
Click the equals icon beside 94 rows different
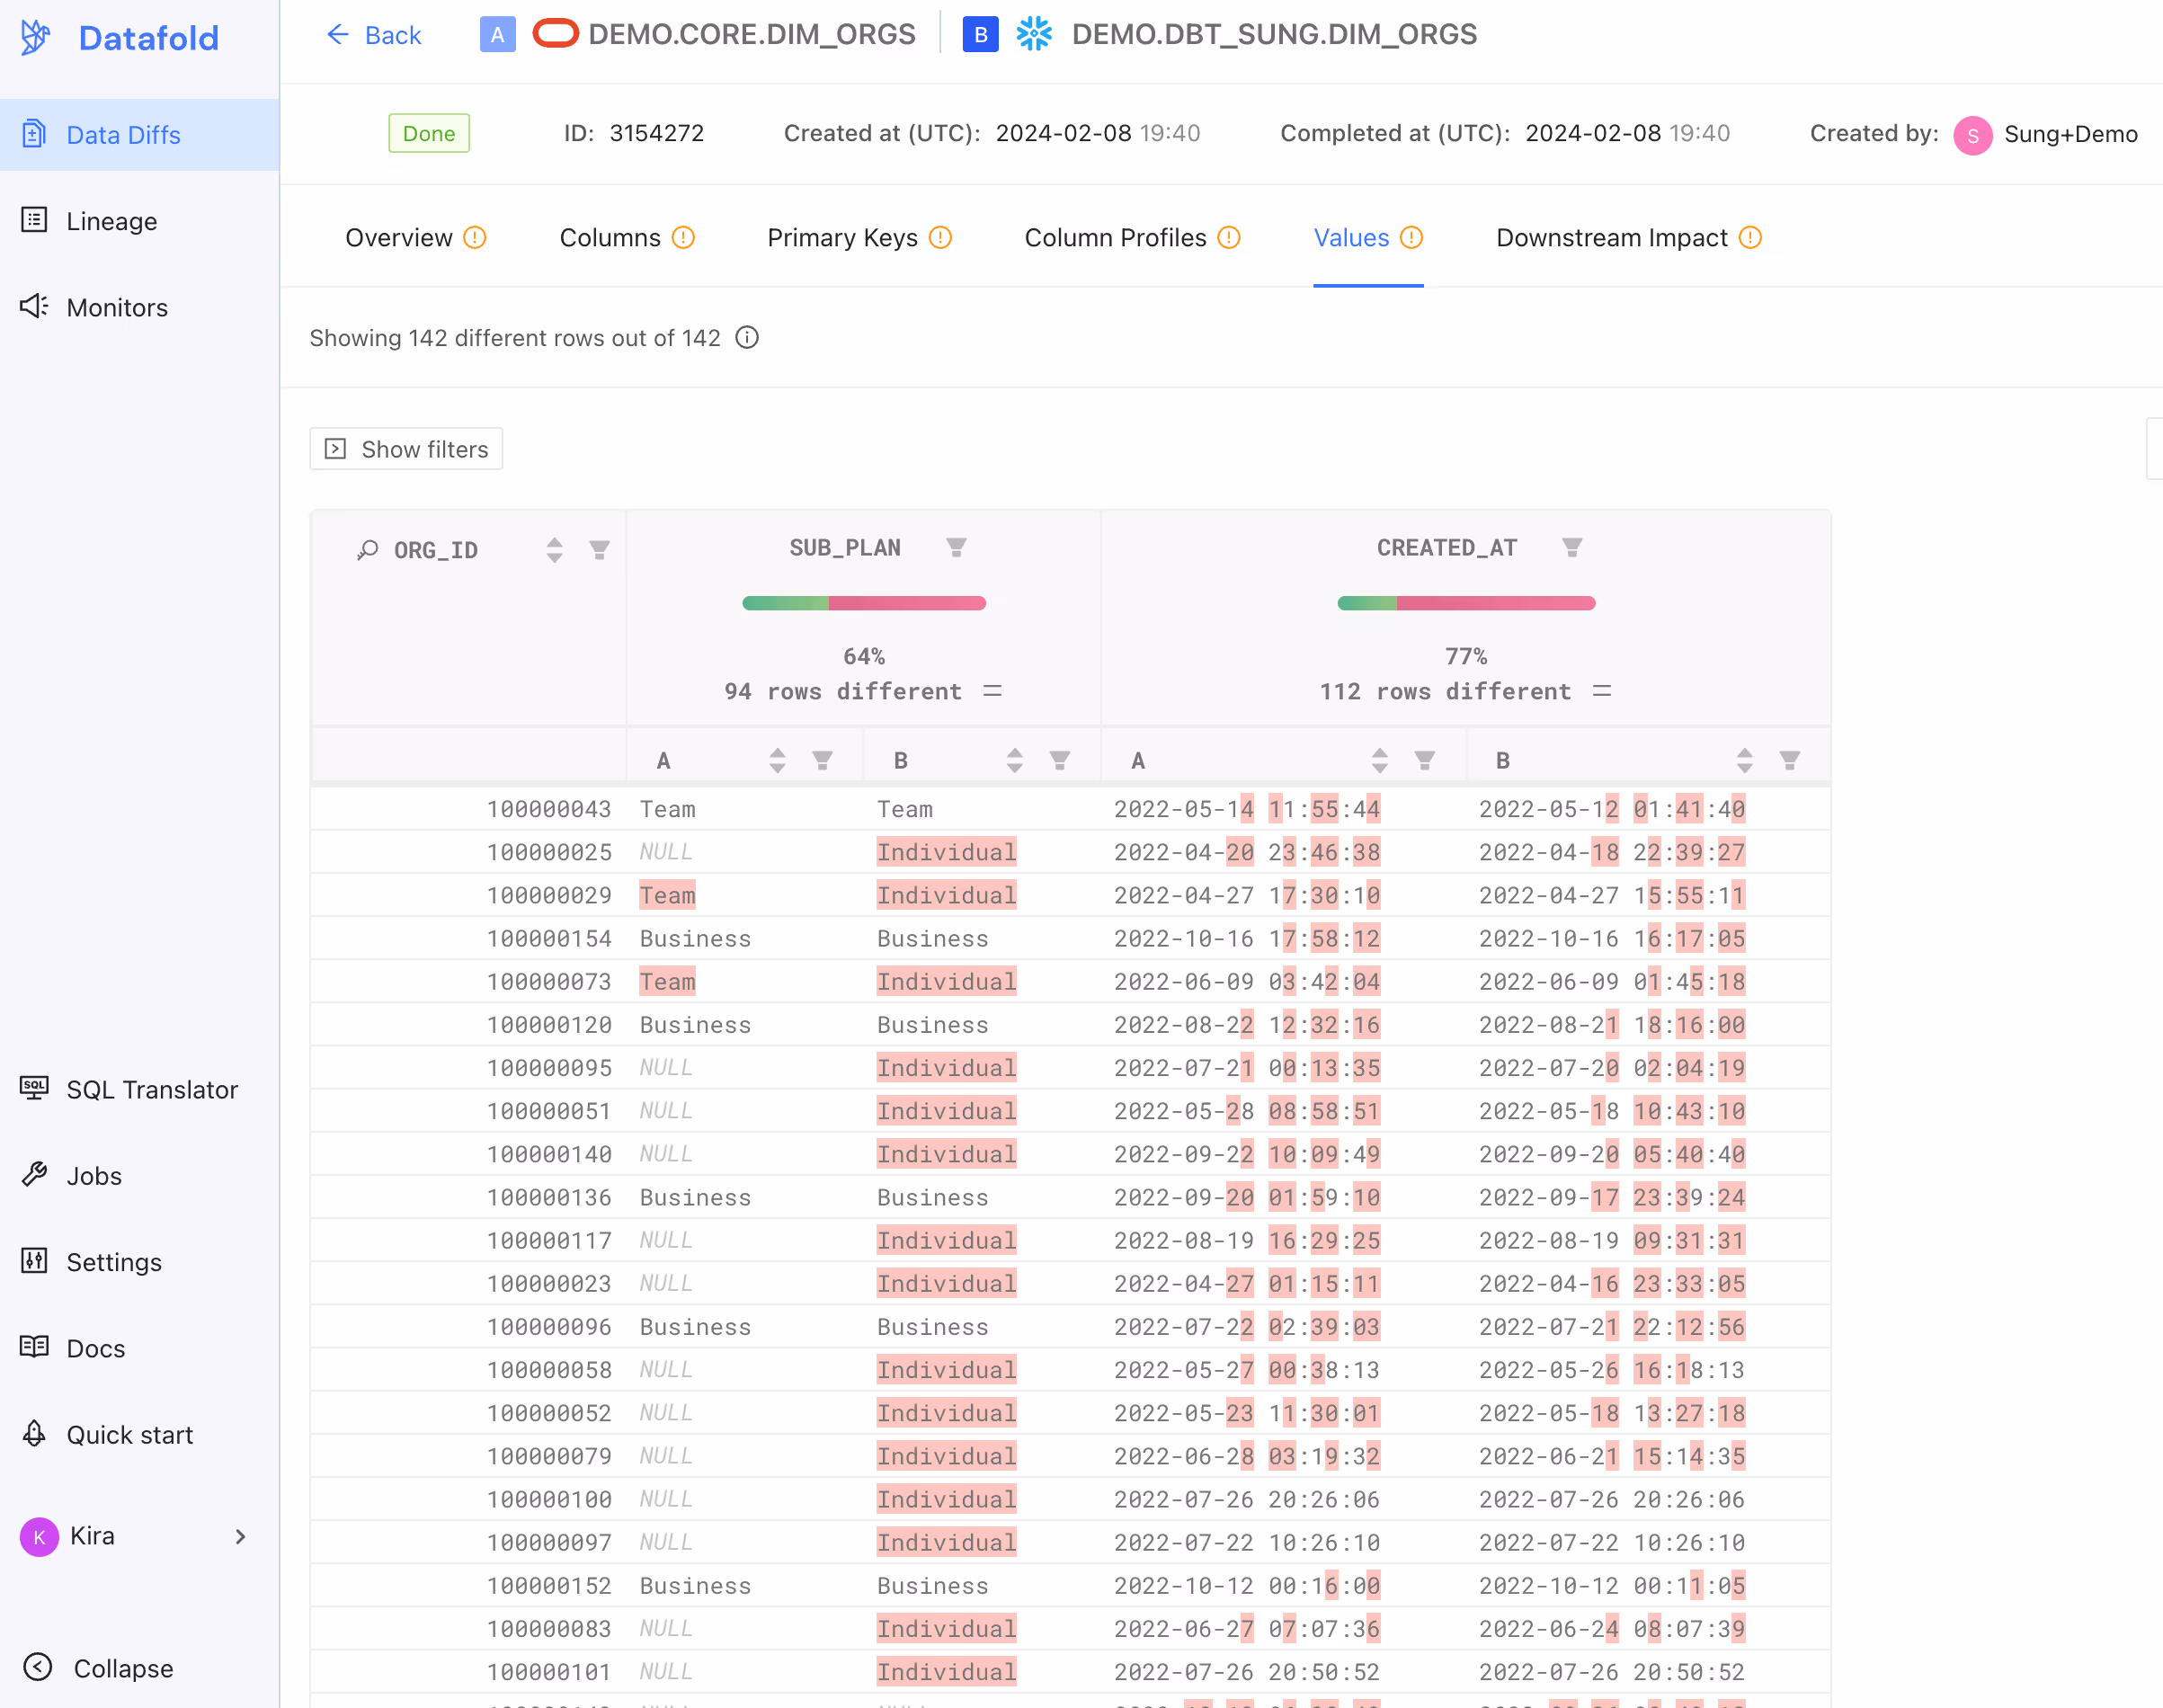tap(992, 691)
